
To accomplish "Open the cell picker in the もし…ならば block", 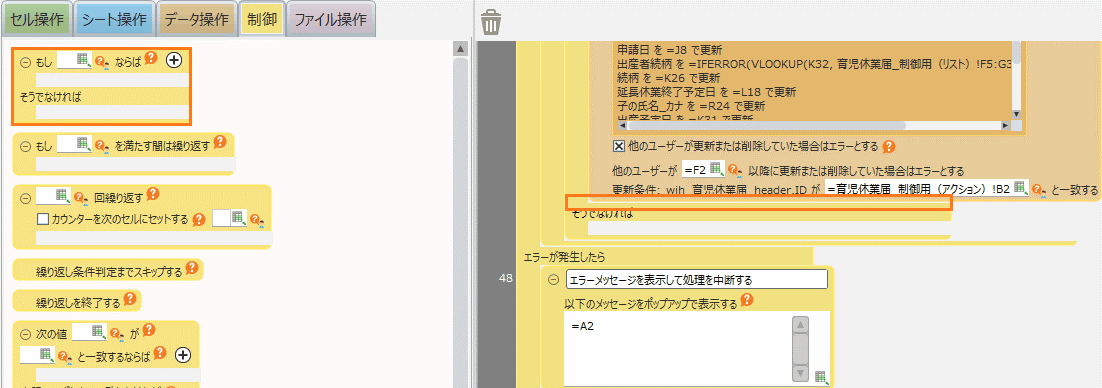I will (x=84, y=60).
